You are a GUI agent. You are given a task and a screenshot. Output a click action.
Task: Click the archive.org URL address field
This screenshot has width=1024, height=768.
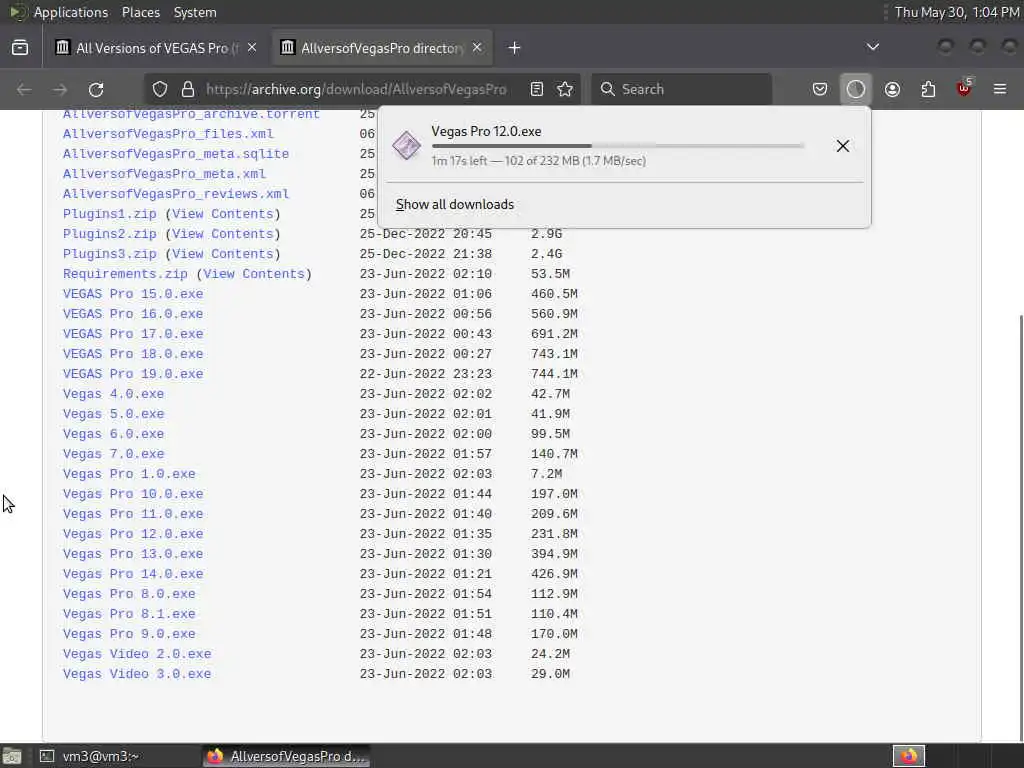356,89
